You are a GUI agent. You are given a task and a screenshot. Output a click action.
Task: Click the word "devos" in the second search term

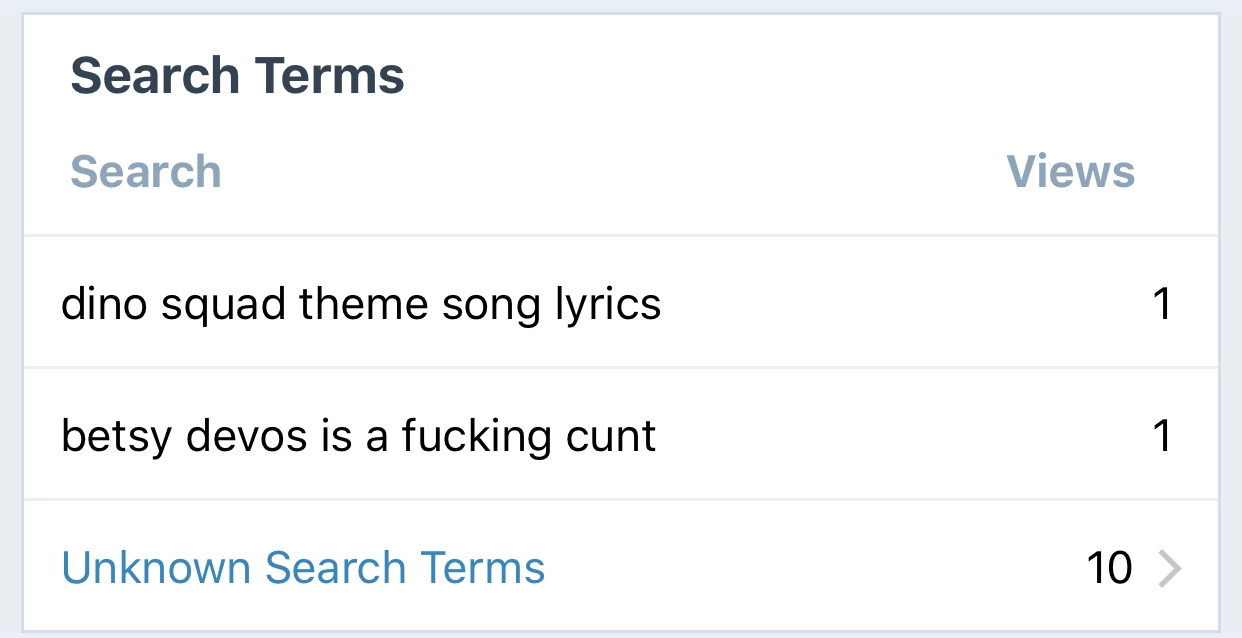(x=248, y=436)
